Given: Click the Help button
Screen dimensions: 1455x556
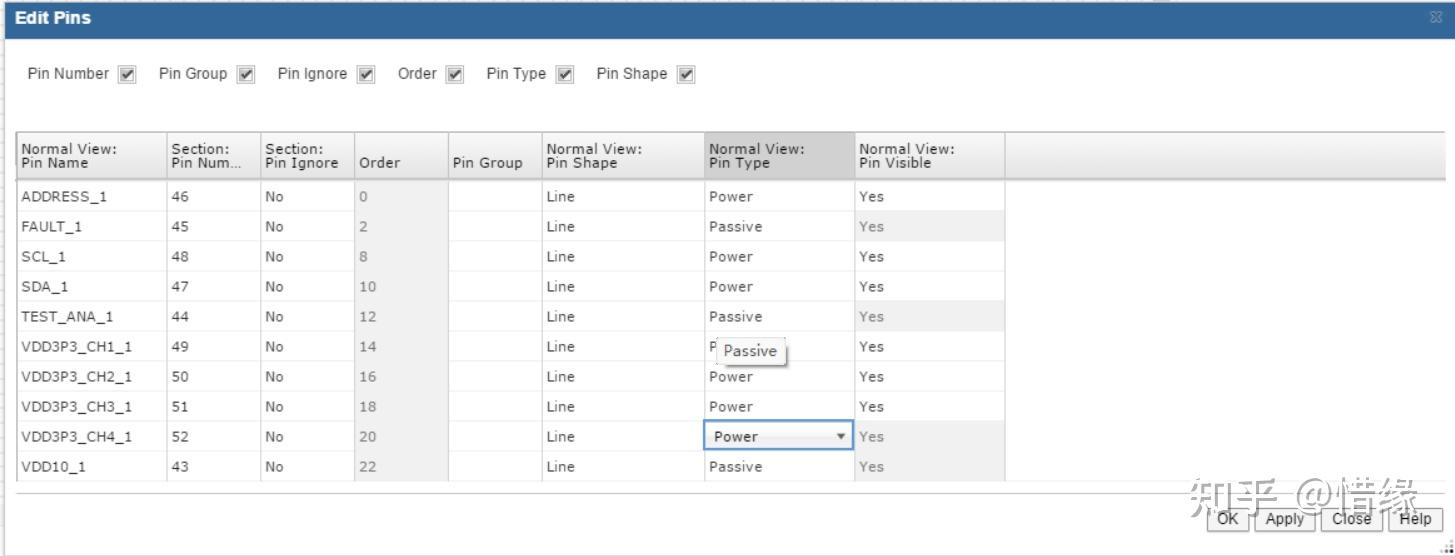Looking at the screenshot, I should 1415,519.
